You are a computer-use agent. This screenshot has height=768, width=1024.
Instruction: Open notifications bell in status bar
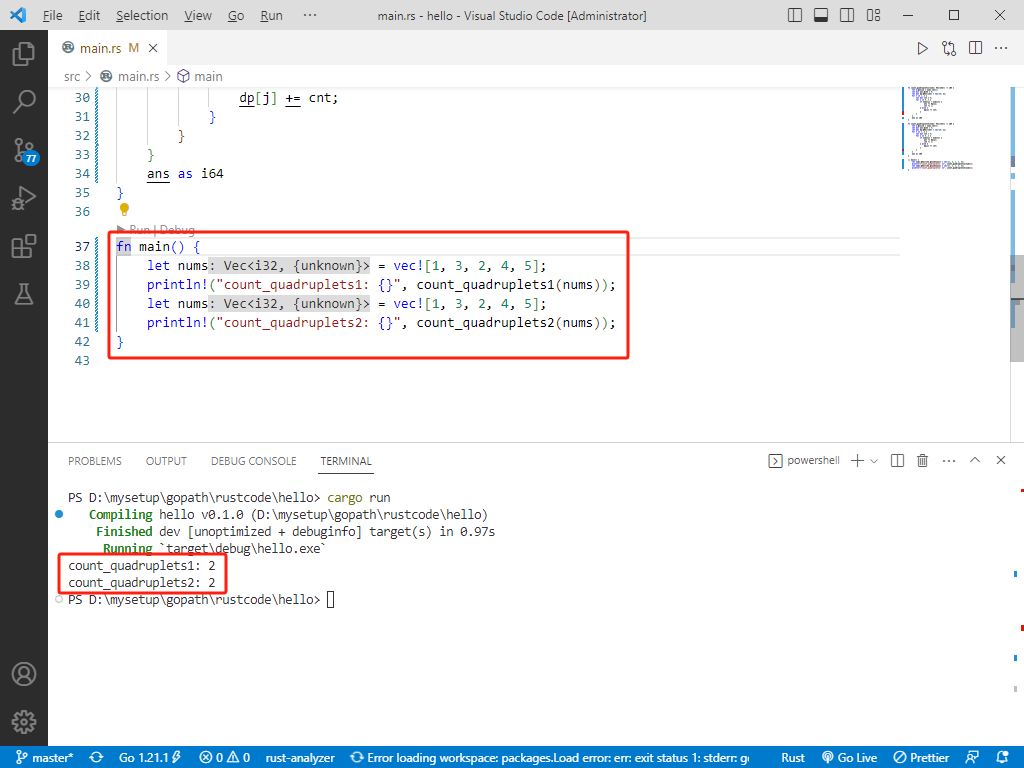pos(1002,758)
